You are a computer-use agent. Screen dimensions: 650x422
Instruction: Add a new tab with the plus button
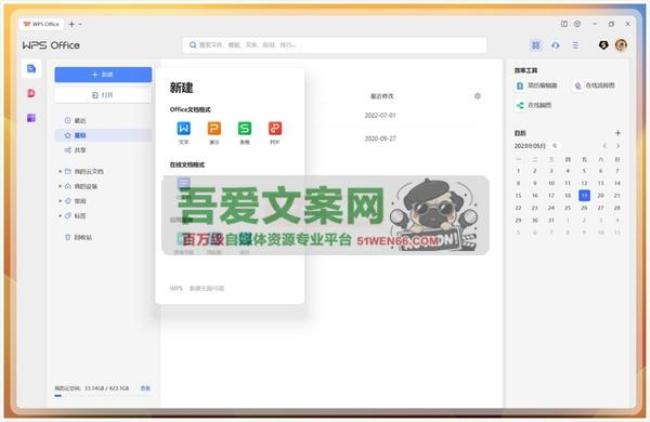coord(72,24)
